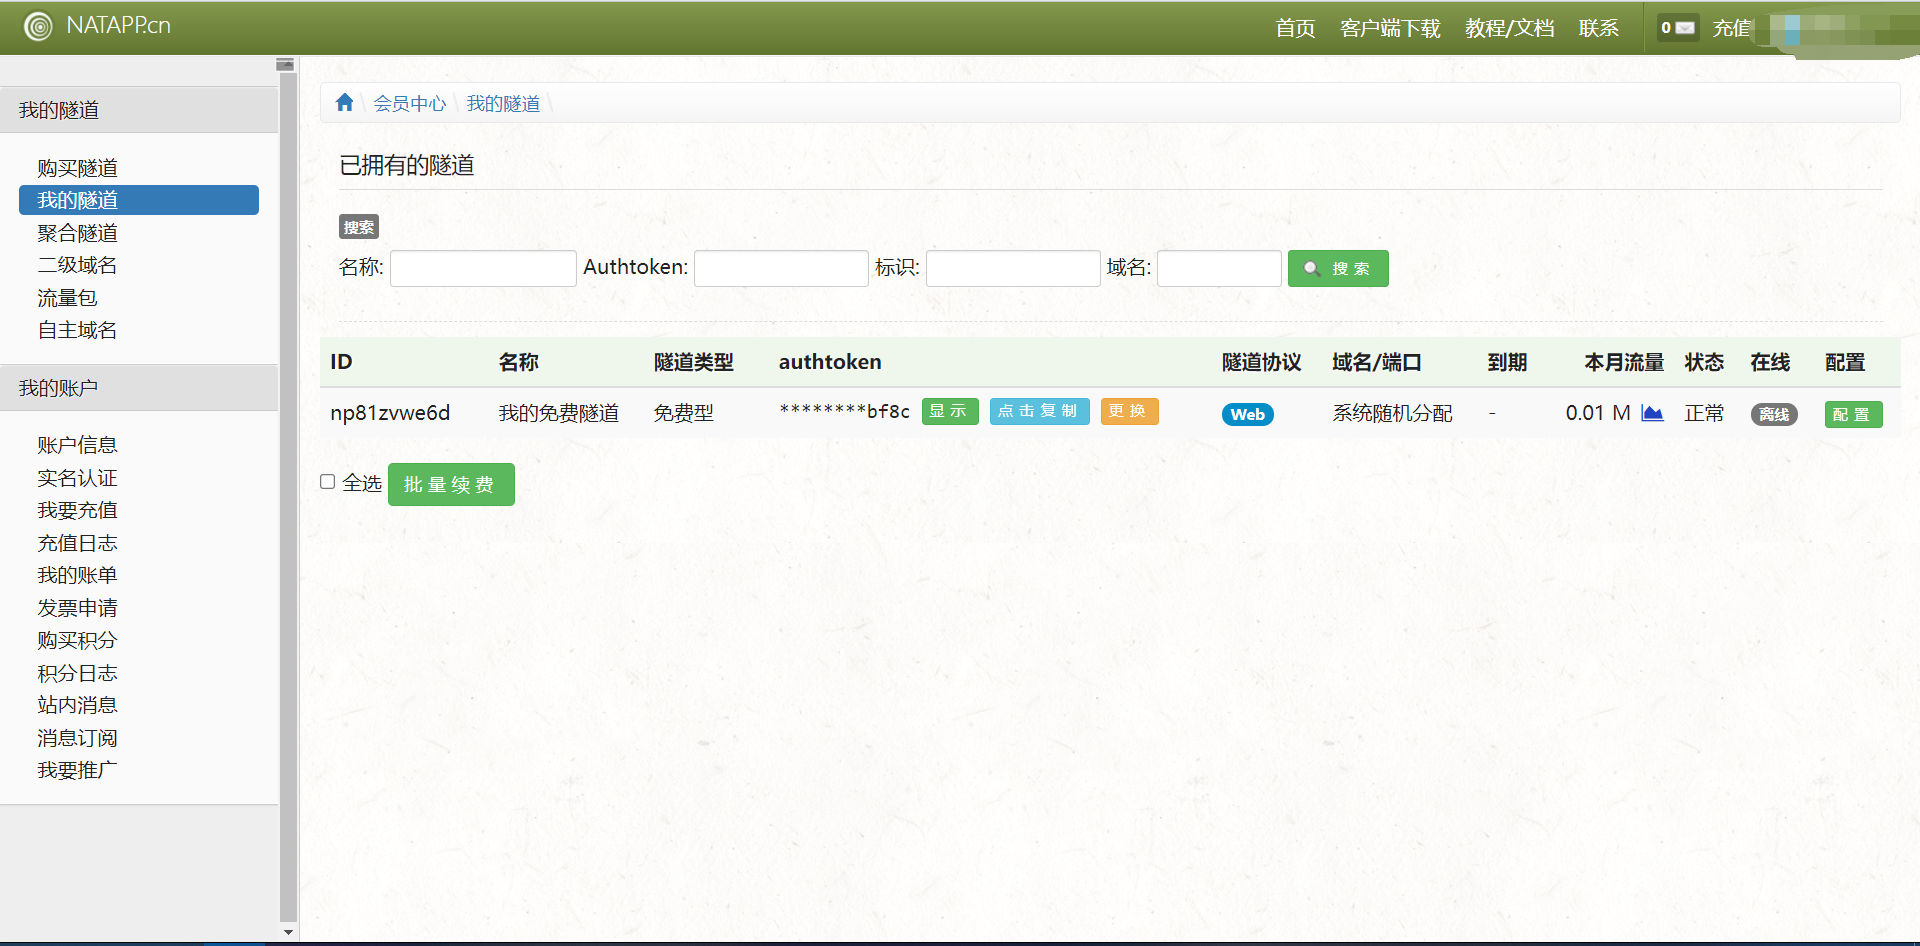Select 流量包 in the sidebar
This screenshot has width=1920, height=946.
pos(67,298)
